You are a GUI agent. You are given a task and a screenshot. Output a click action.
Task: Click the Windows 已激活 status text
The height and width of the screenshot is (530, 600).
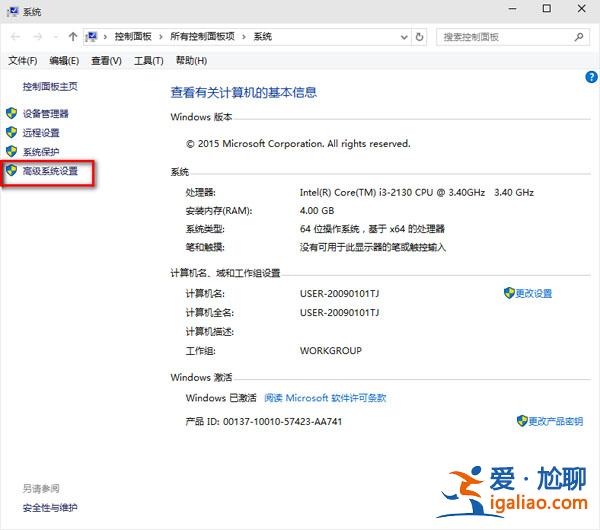coord(221,398)
